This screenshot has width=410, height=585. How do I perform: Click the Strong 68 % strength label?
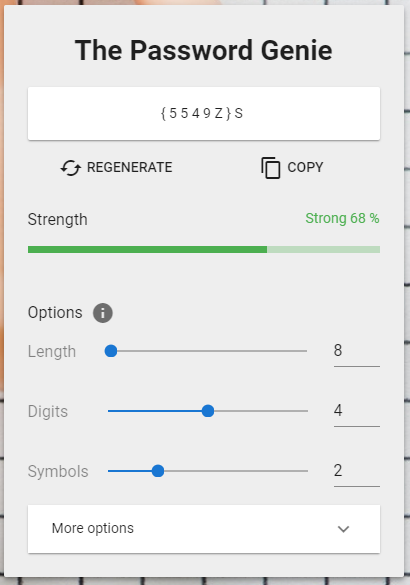[x=342, y=218]
